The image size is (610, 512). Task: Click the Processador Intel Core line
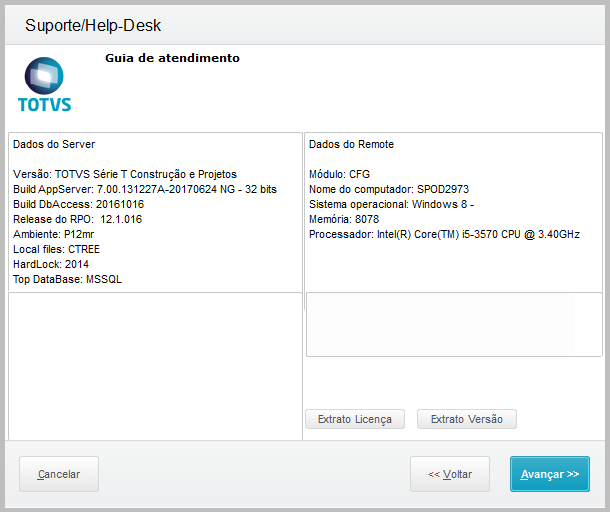[x=444, y=234]
